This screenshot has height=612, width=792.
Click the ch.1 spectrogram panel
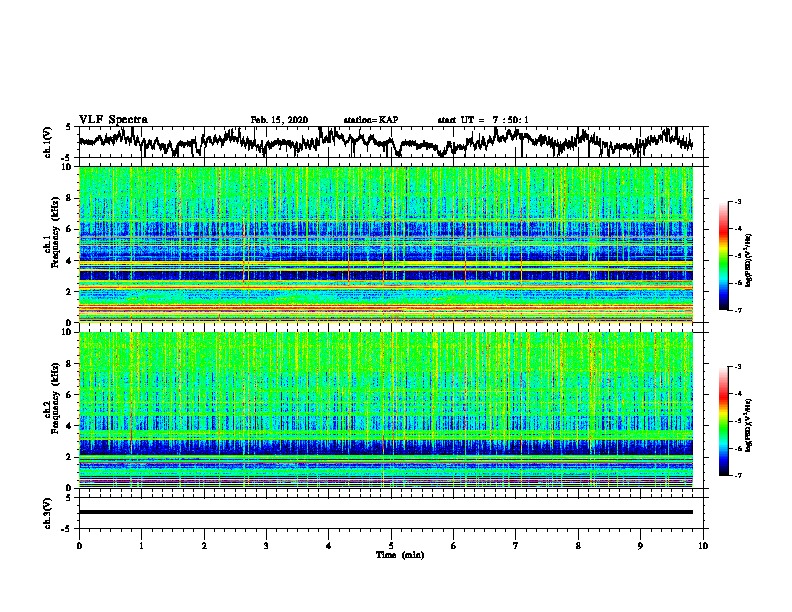pos(386,244)
